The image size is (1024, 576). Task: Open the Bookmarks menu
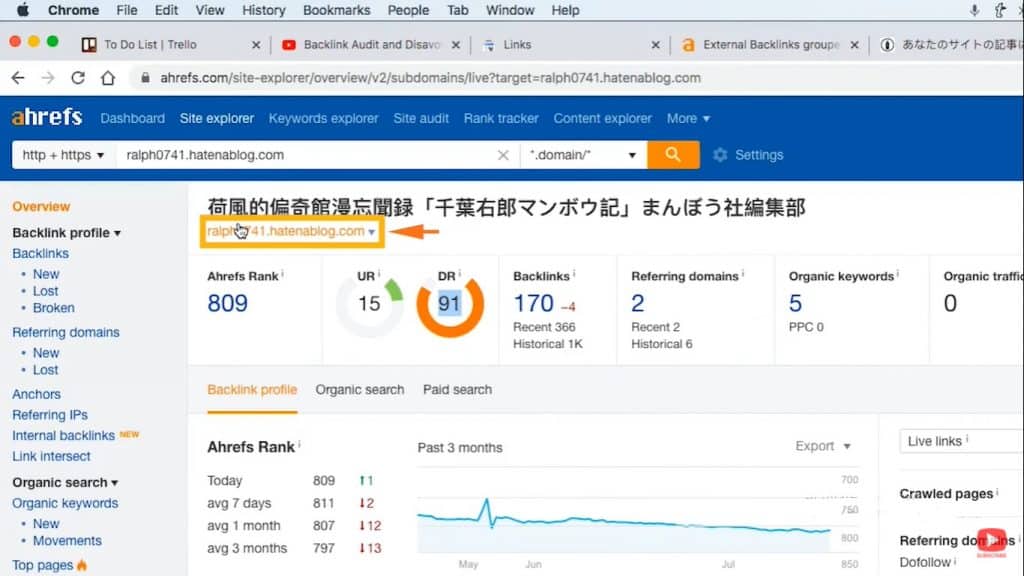coord(336,10)
